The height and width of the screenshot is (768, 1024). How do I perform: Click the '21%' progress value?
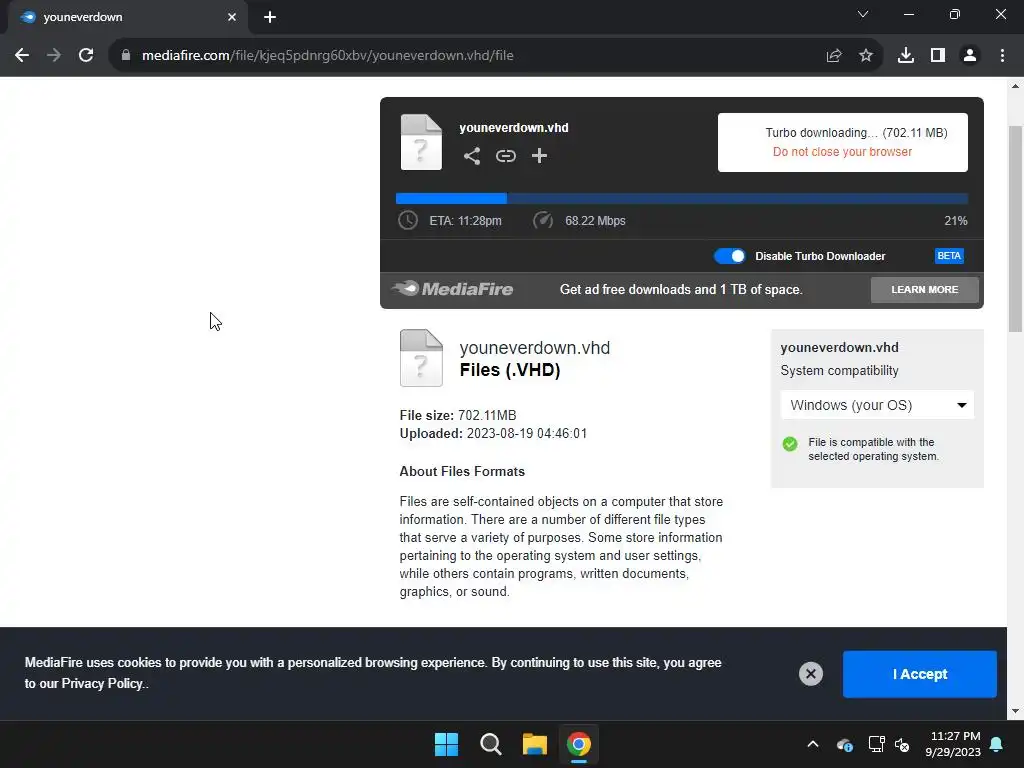[x=955, y=221]
